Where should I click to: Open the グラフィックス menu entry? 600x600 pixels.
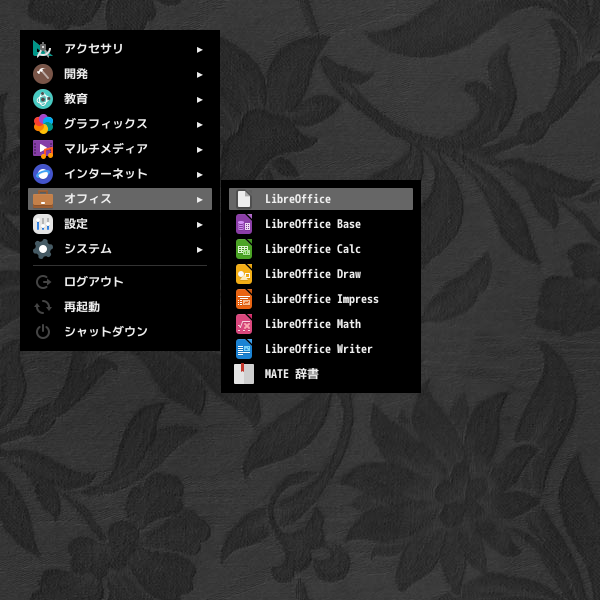click(x=120, y=124)
